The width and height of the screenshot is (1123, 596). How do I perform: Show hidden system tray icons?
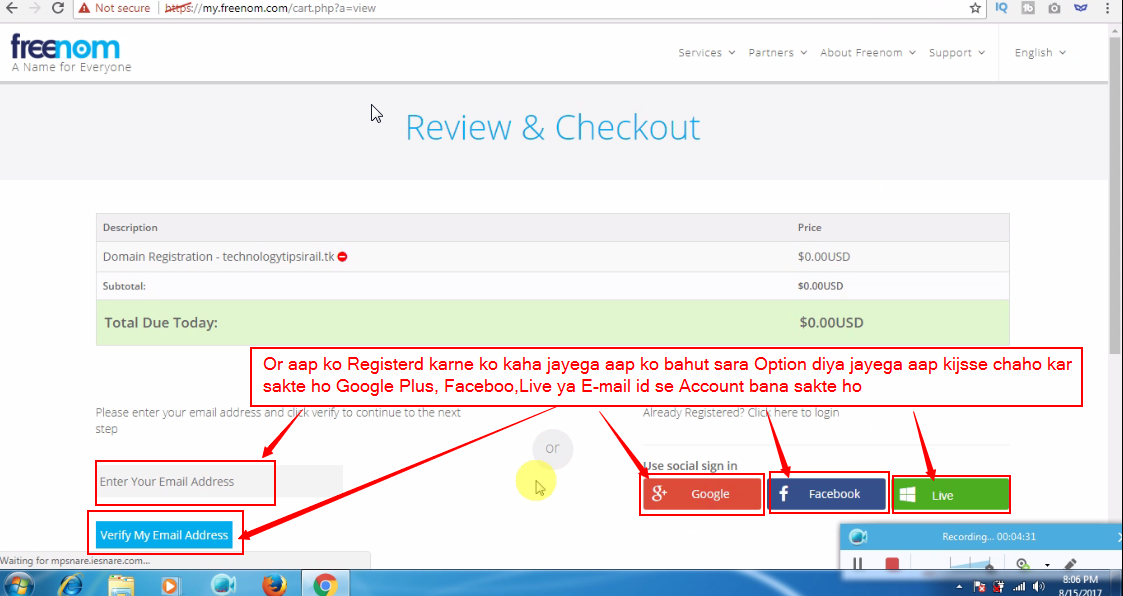pos(959,587)
